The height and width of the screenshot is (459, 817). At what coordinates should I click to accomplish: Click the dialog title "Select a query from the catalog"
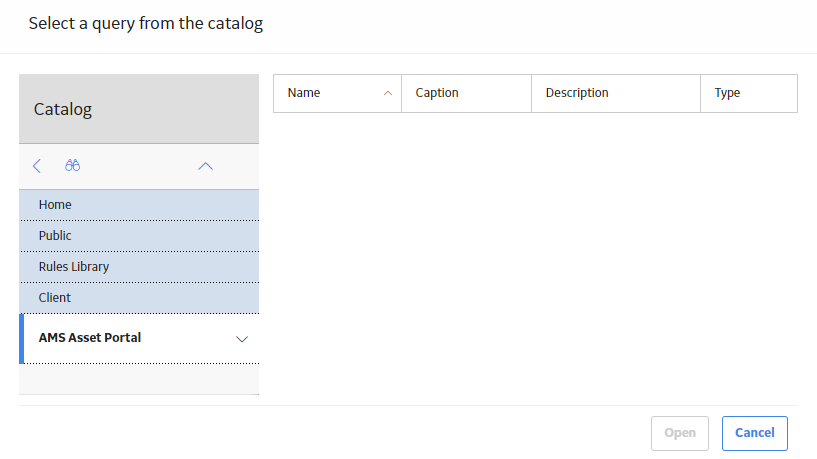coord(146,24)
